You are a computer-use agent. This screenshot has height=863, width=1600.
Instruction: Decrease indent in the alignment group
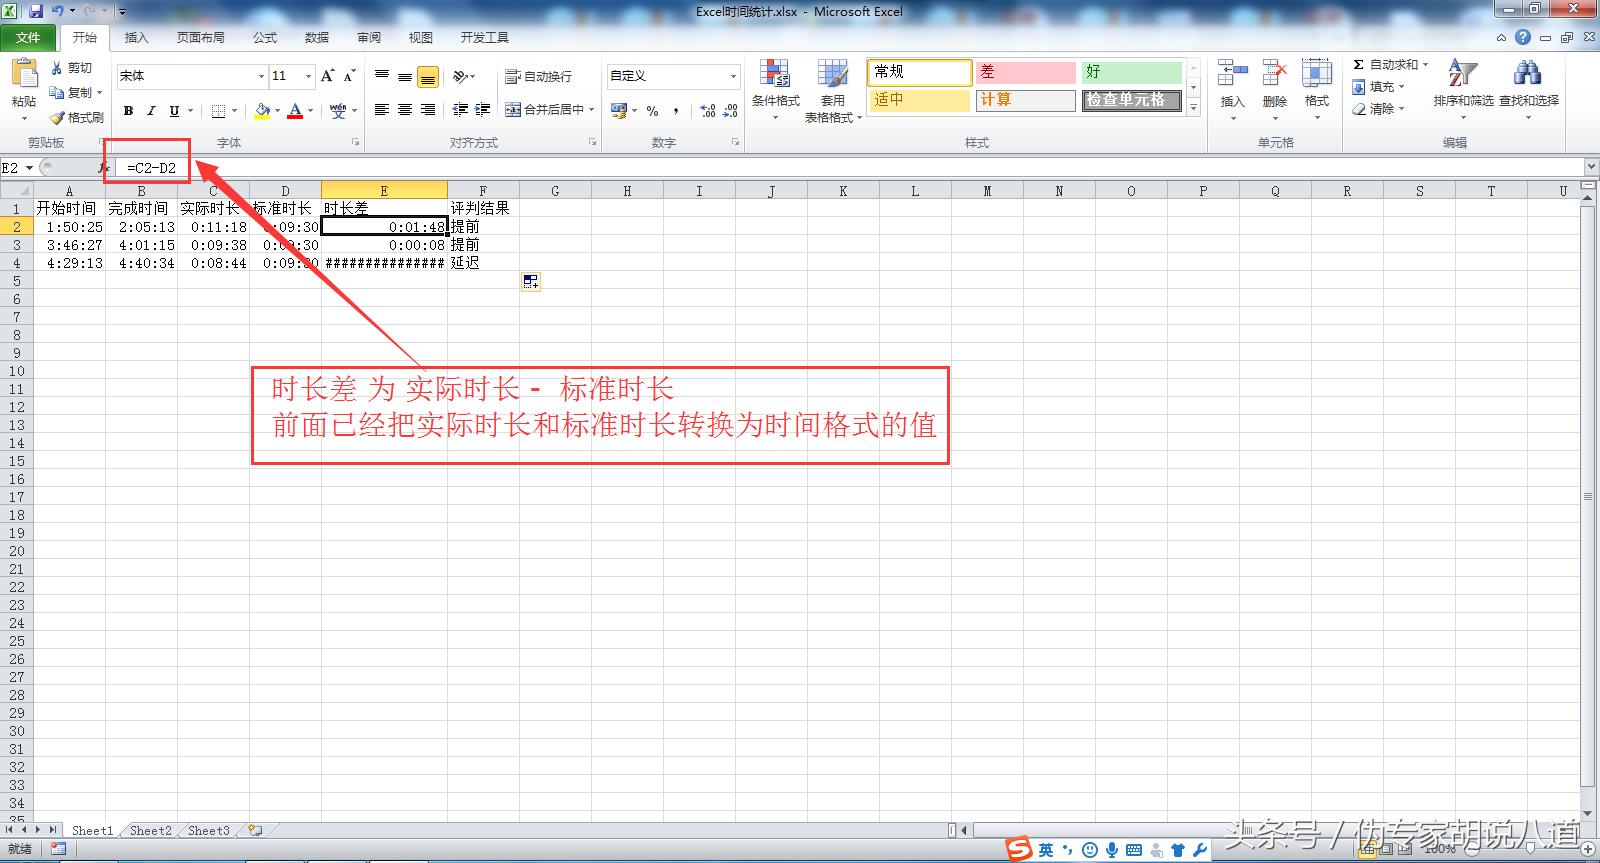(460, 109)
